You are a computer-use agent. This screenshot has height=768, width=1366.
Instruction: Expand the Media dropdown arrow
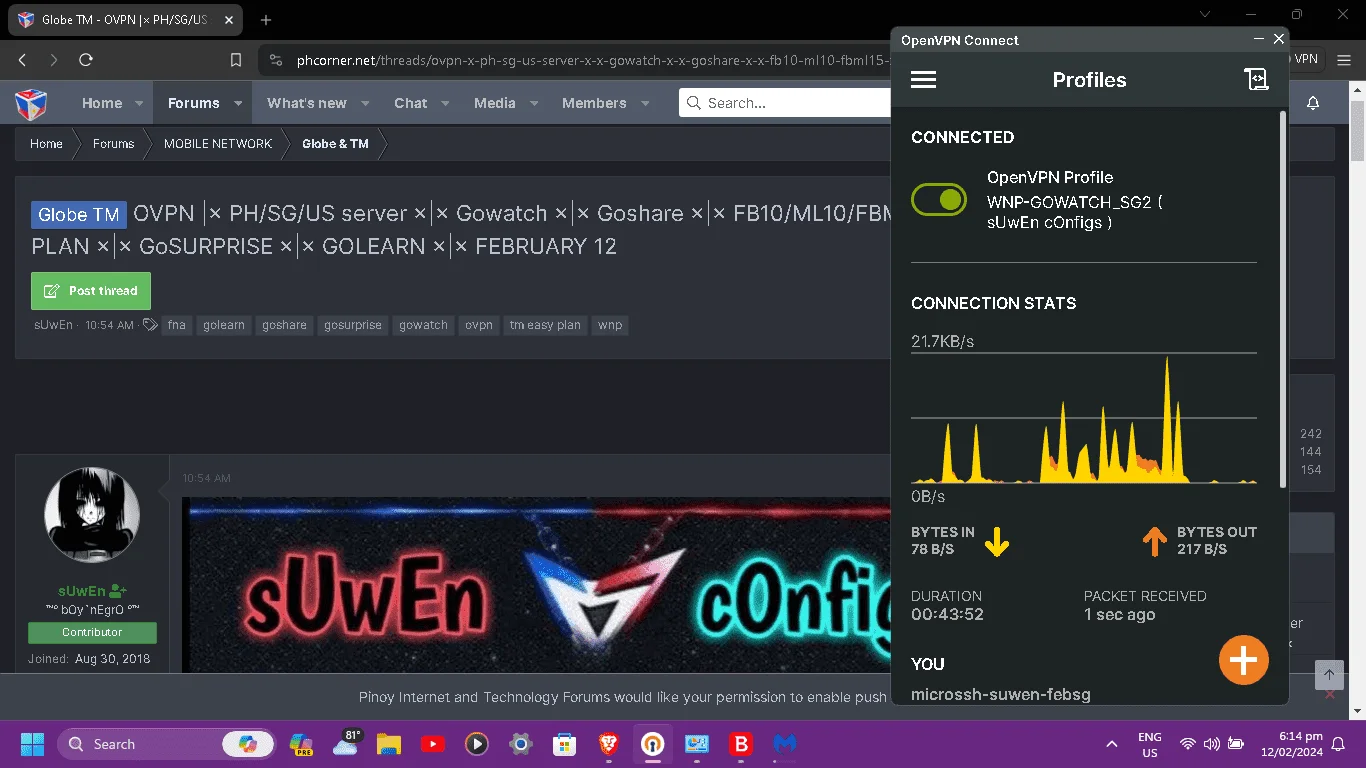534,103
